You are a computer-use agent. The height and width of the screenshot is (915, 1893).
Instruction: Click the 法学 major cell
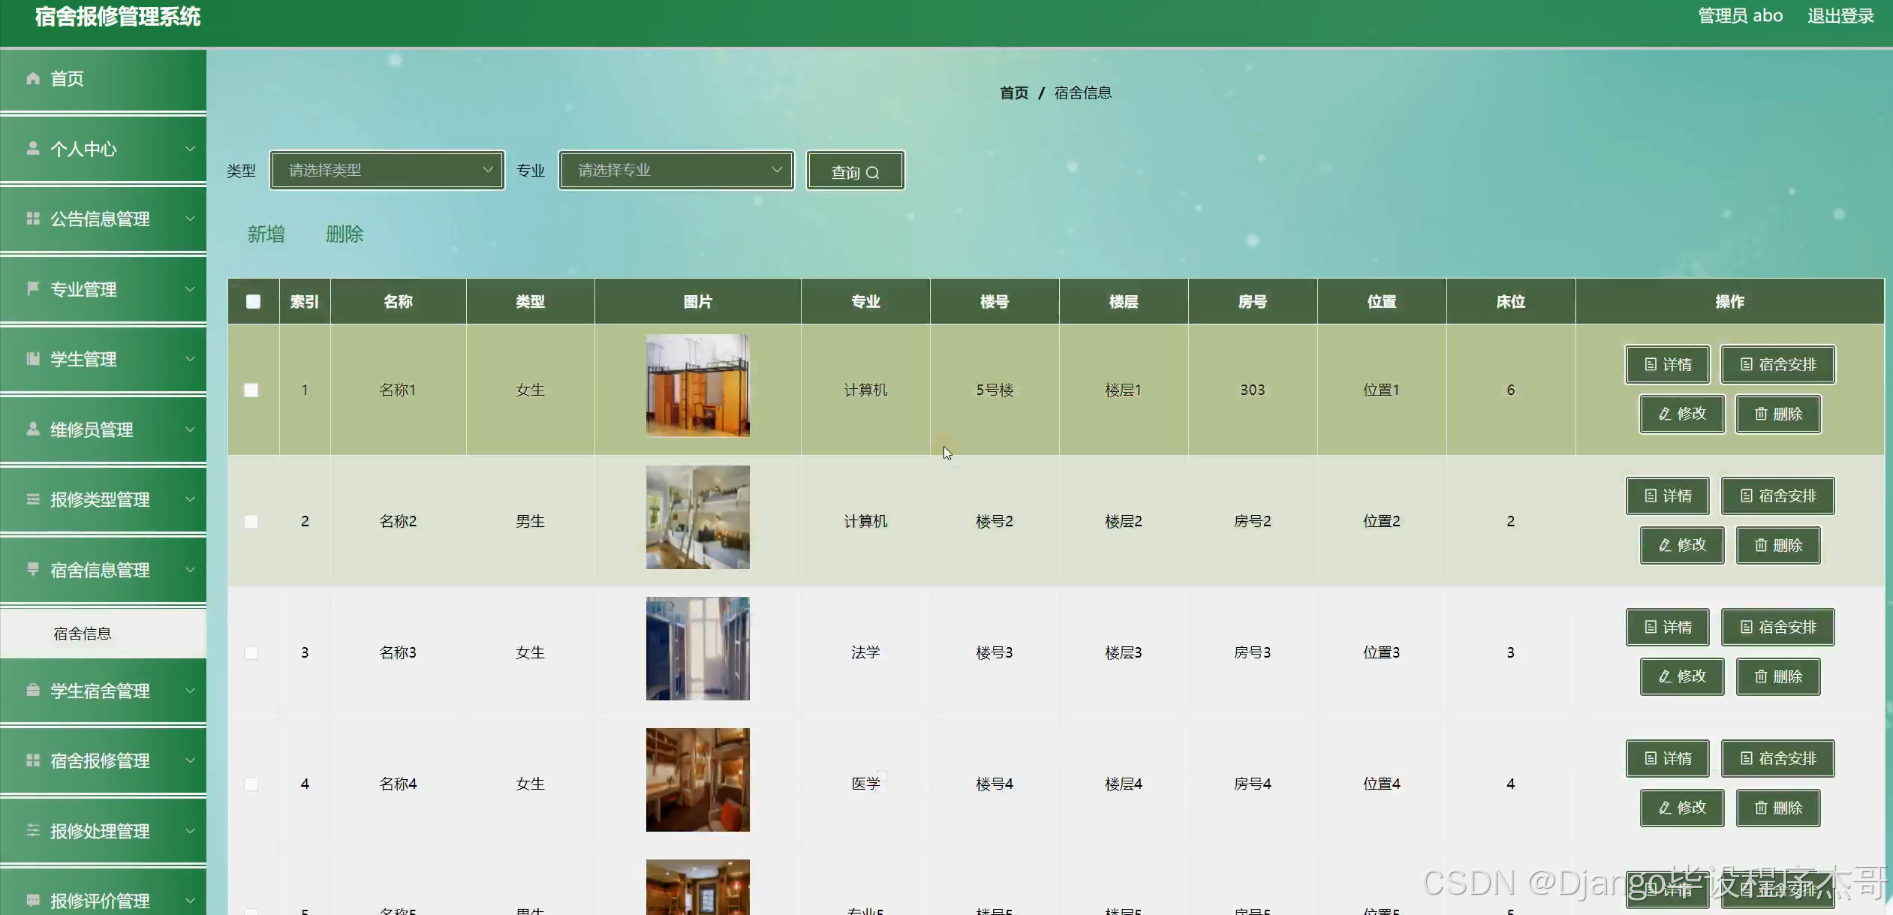click(866, 652)
